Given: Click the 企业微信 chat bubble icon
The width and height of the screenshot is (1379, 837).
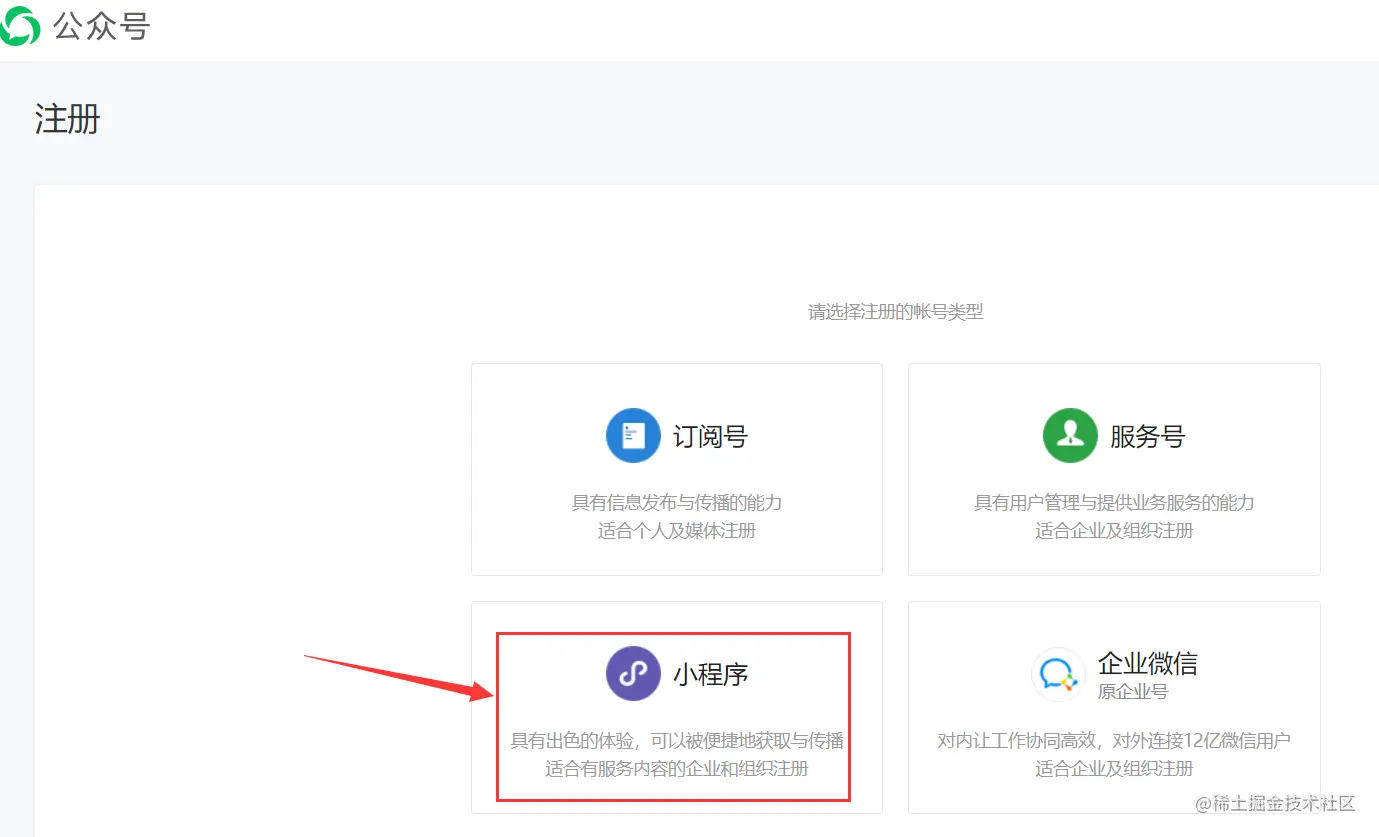Looking at the screenshot, I should [1058, 675].
